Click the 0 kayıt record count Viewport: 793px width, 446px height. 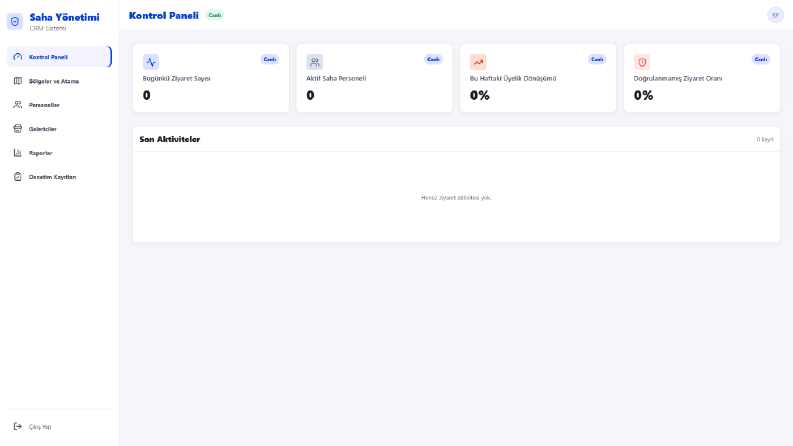[765, 139]
